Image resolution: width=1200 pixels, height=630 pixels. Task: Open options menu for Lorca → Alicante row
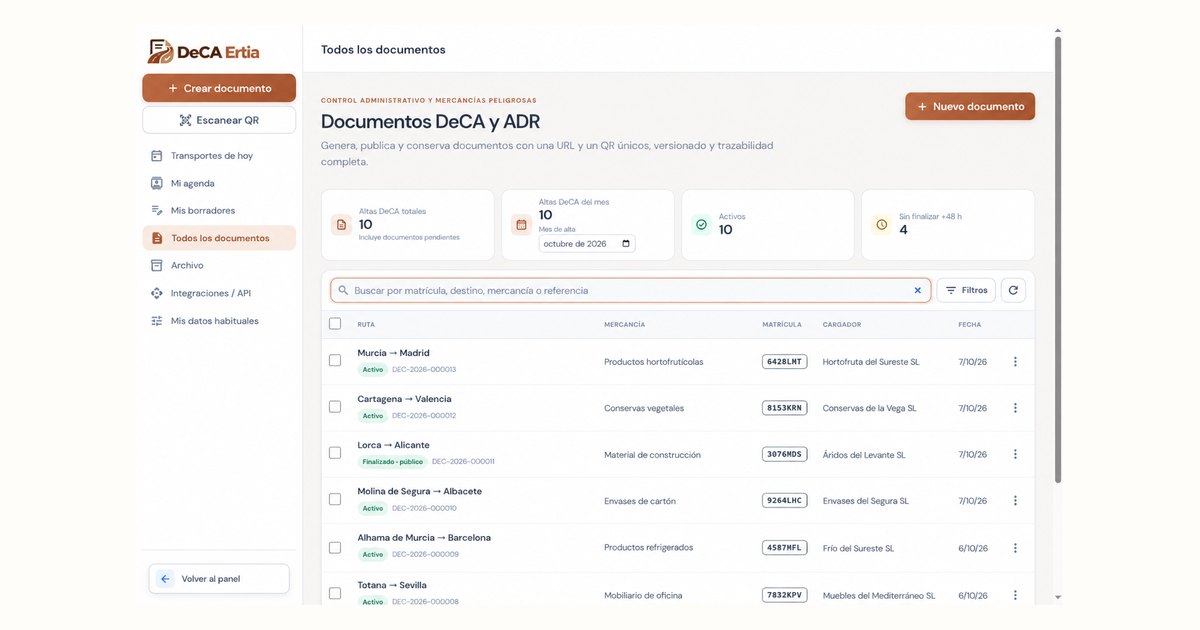pyautogui.click(x=1015, y=454)
